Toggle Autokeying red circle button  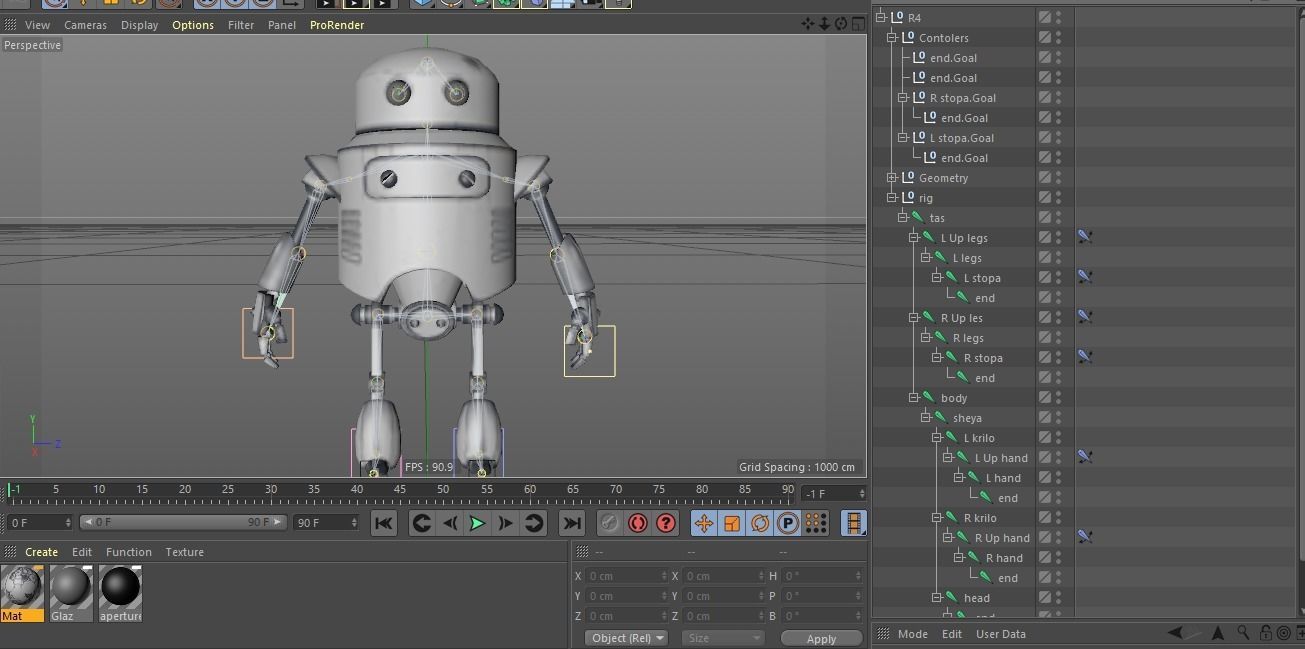point(637,523)
